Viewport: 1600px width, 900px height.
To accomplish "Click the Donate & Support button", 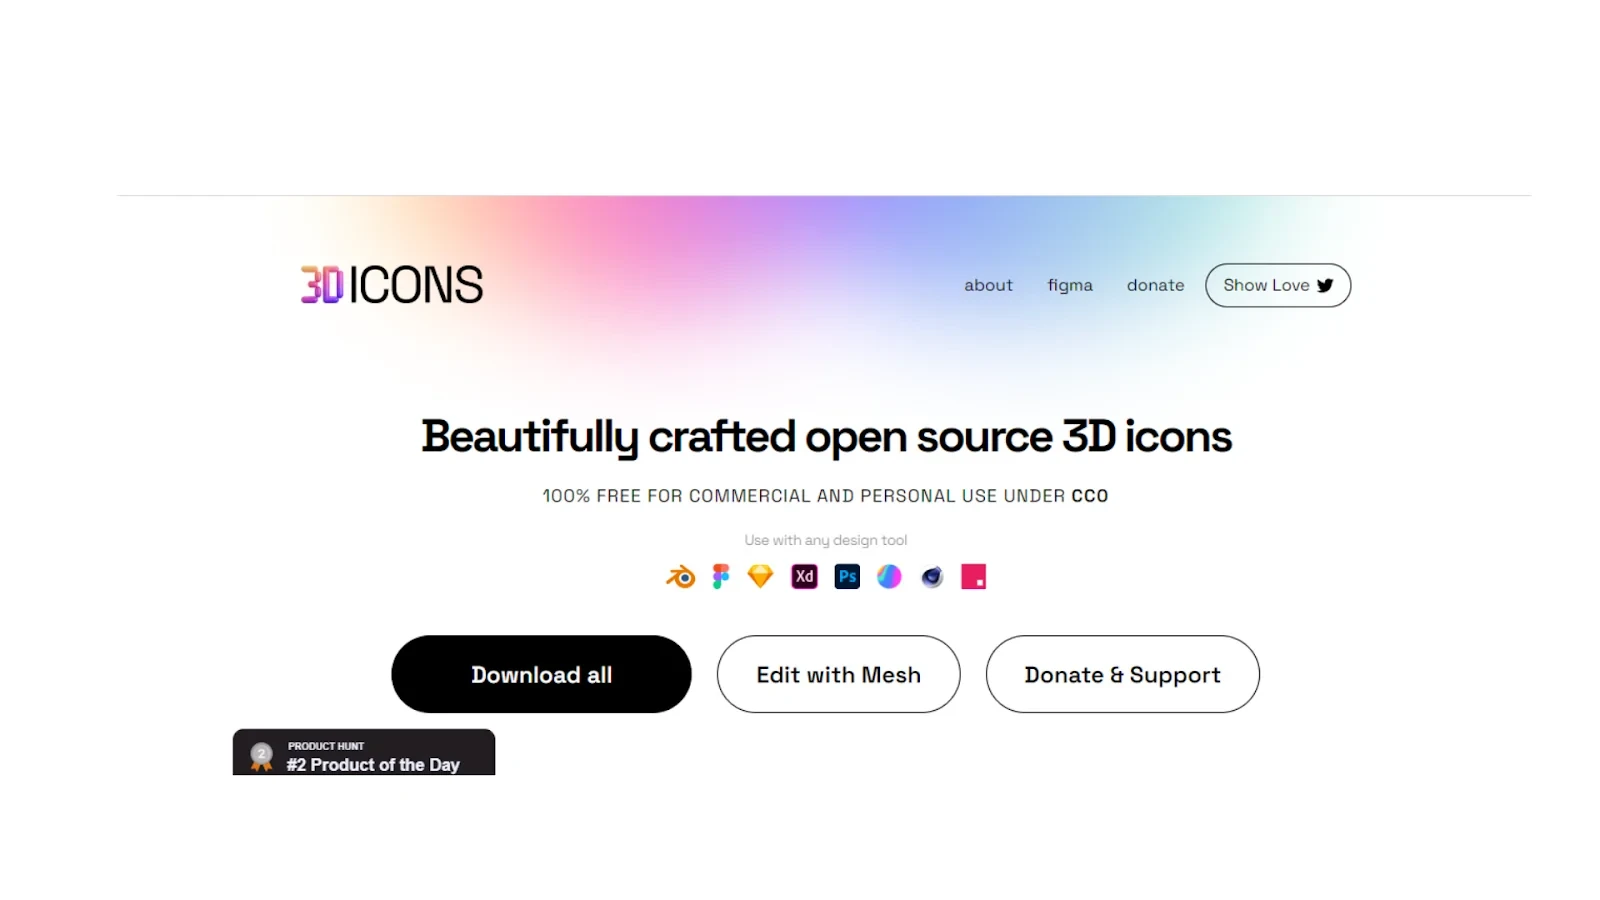I will 1122,674.
